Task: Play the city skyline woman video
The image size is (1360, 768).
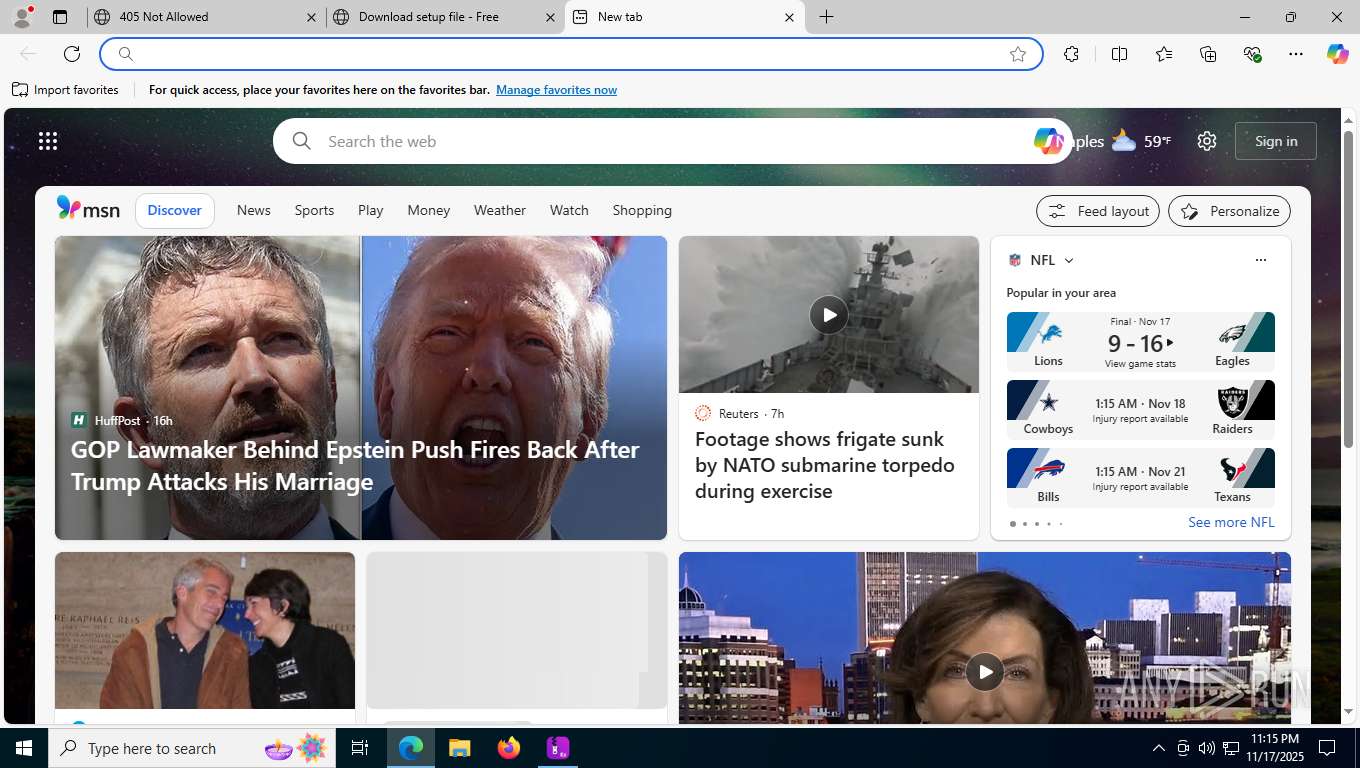Action: pyautogui.click(x=984, y=672)
